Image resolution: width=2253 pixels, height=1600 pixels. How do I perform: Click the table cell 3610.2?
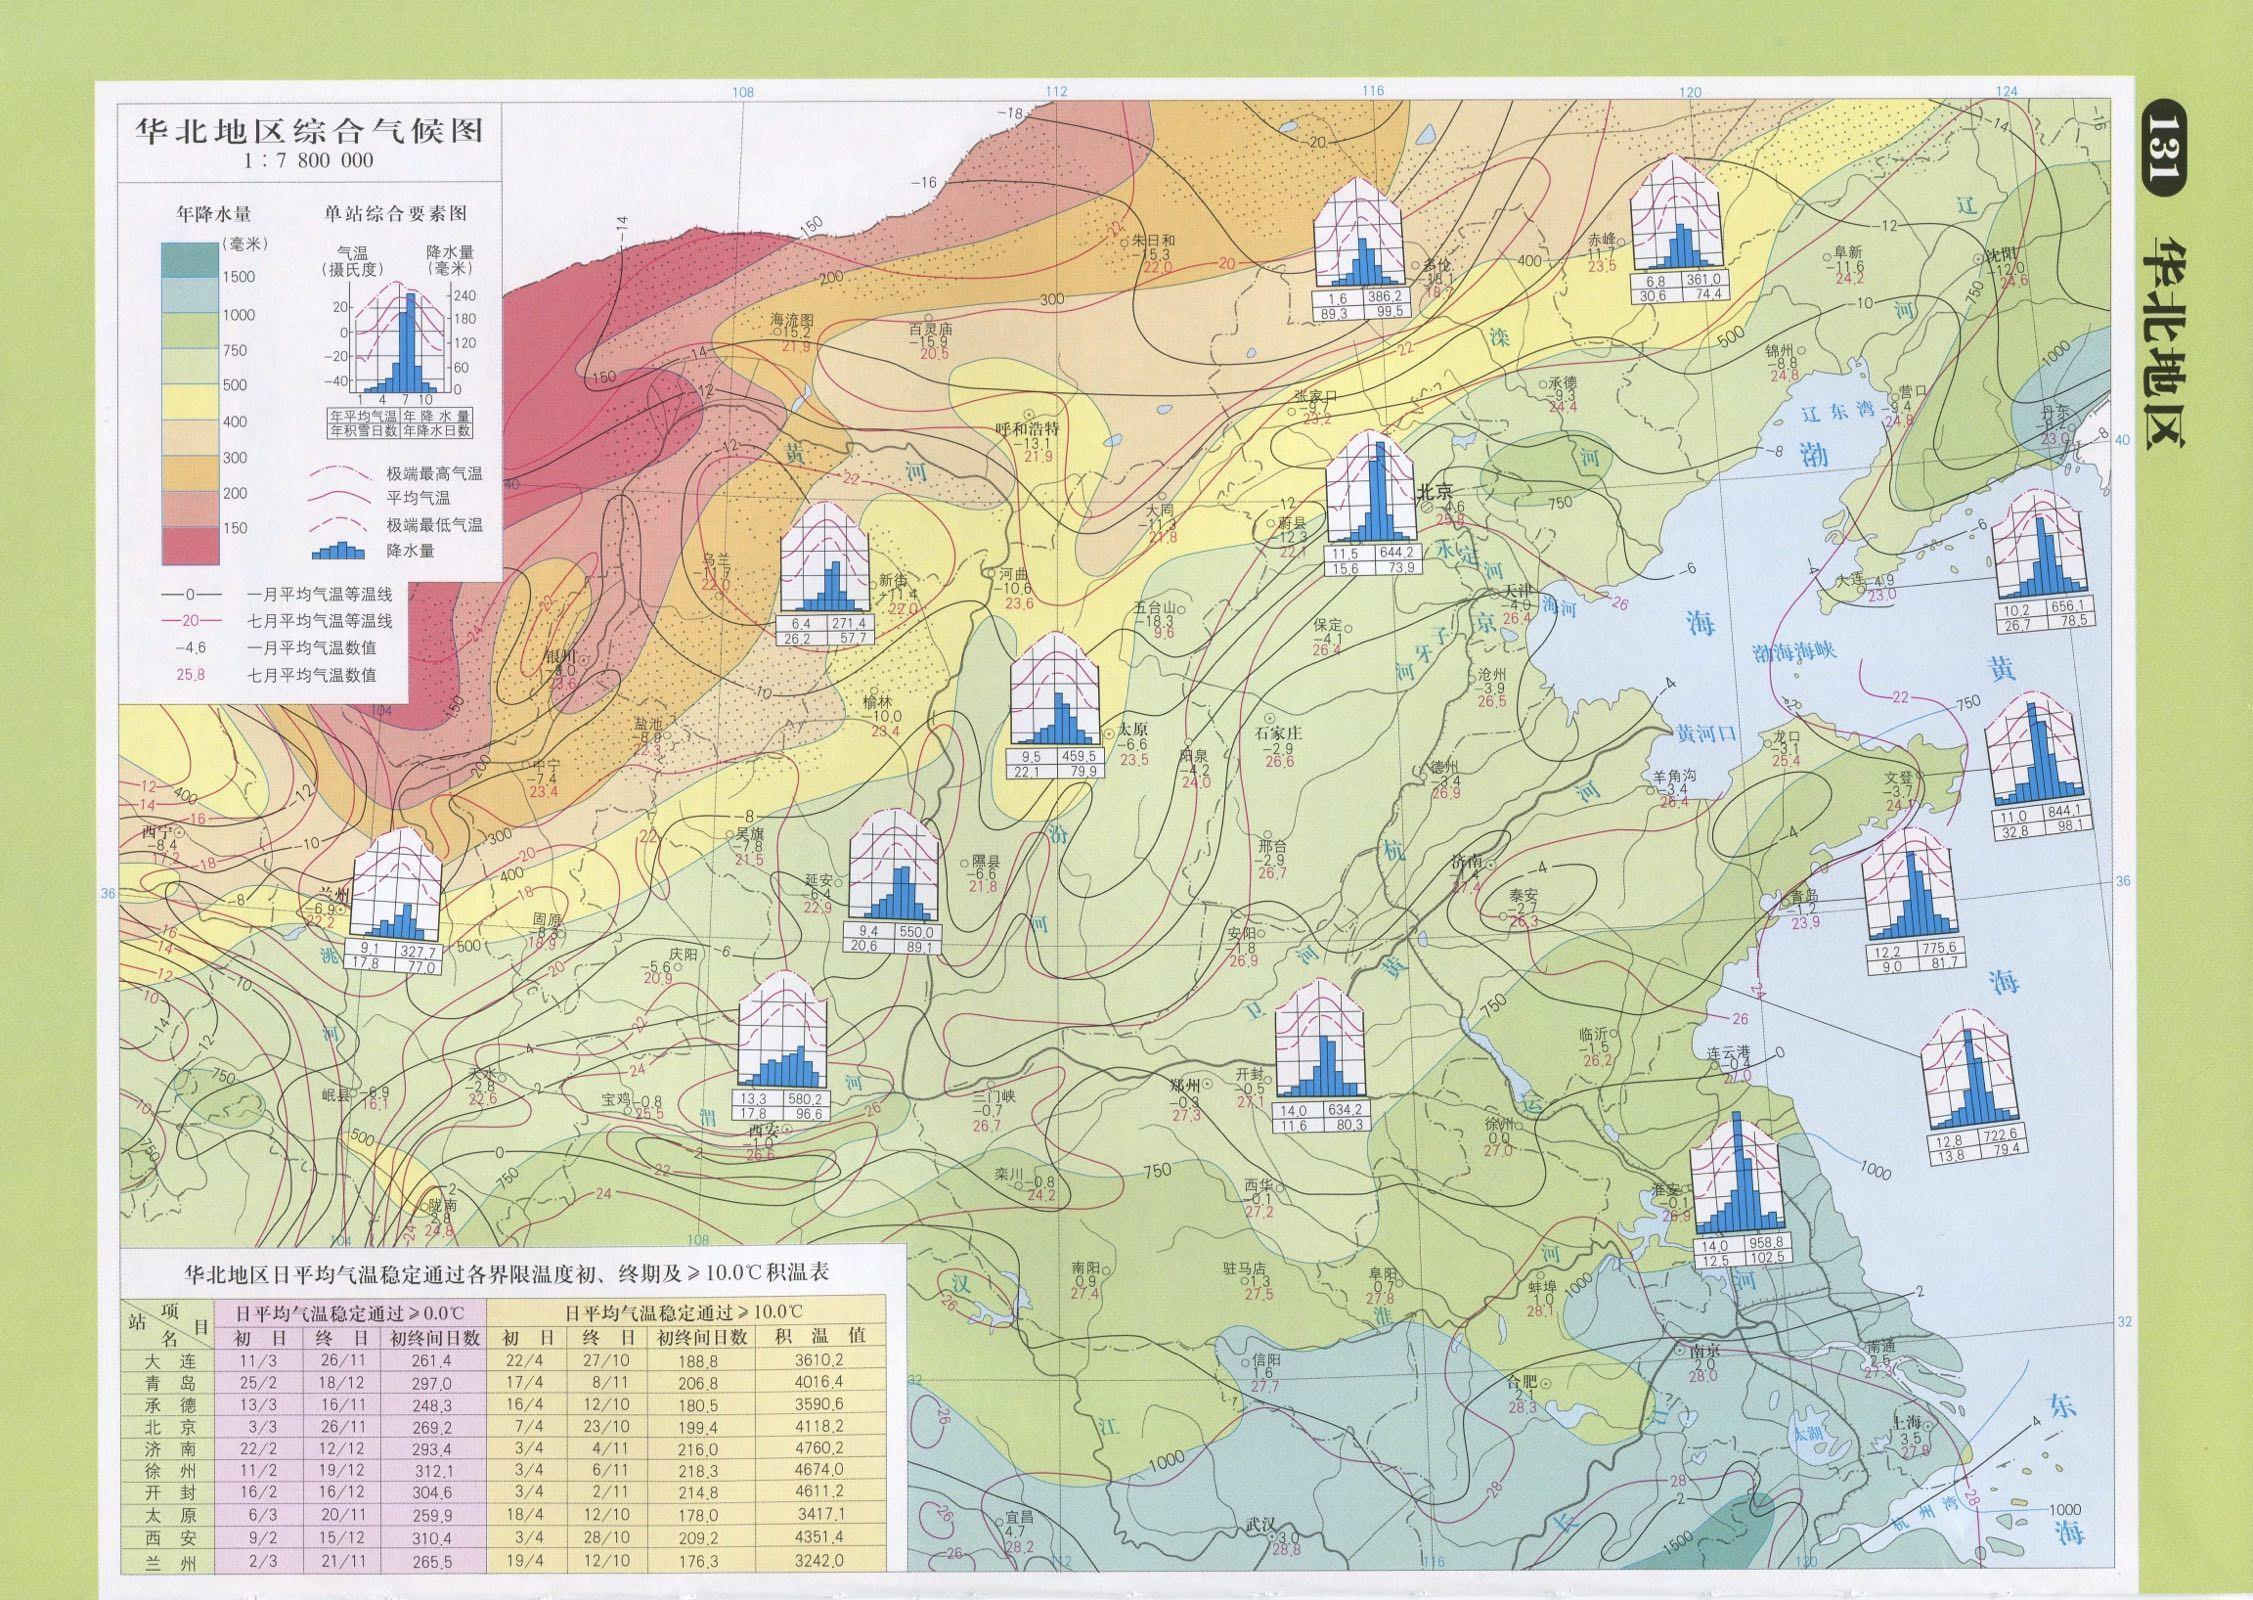[821, 1361]
